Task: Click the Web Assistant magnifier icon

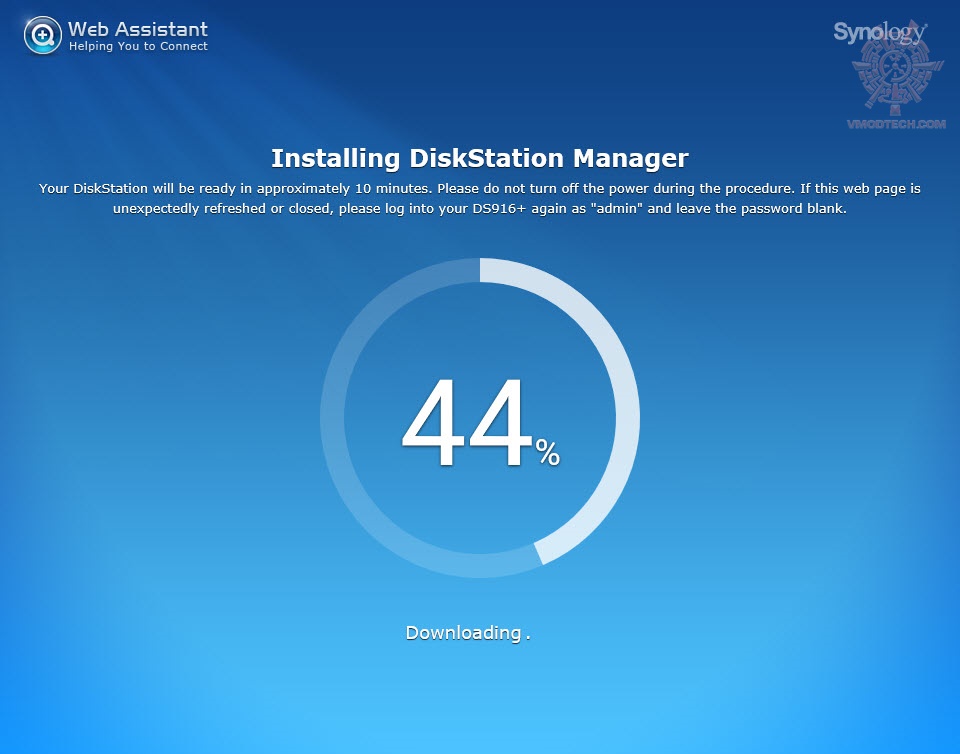Action: (43, 35)
